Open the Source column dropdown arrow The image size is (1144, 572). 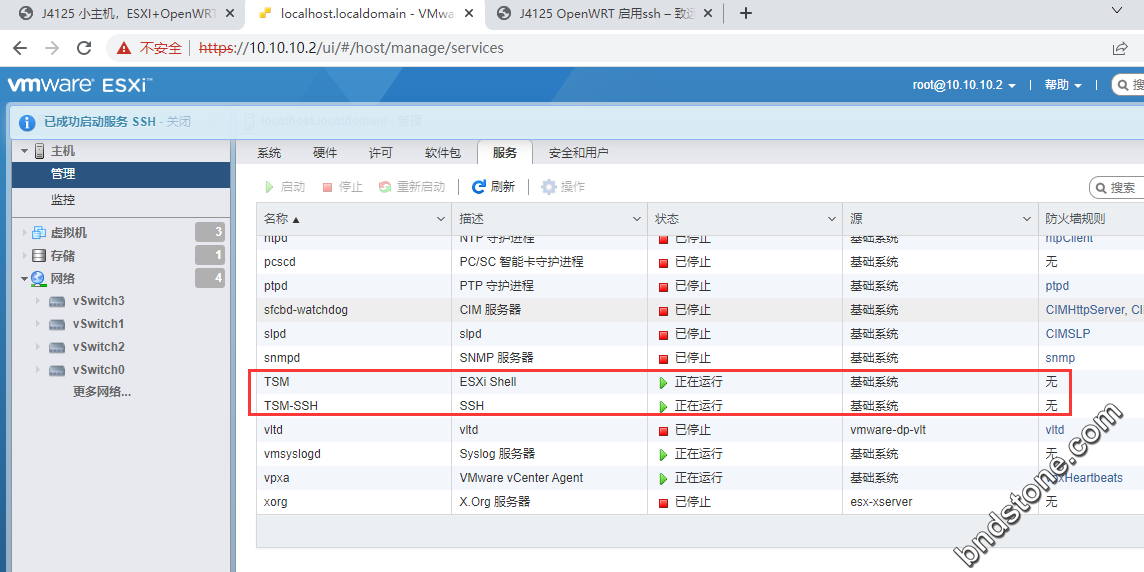point(1027,219)
